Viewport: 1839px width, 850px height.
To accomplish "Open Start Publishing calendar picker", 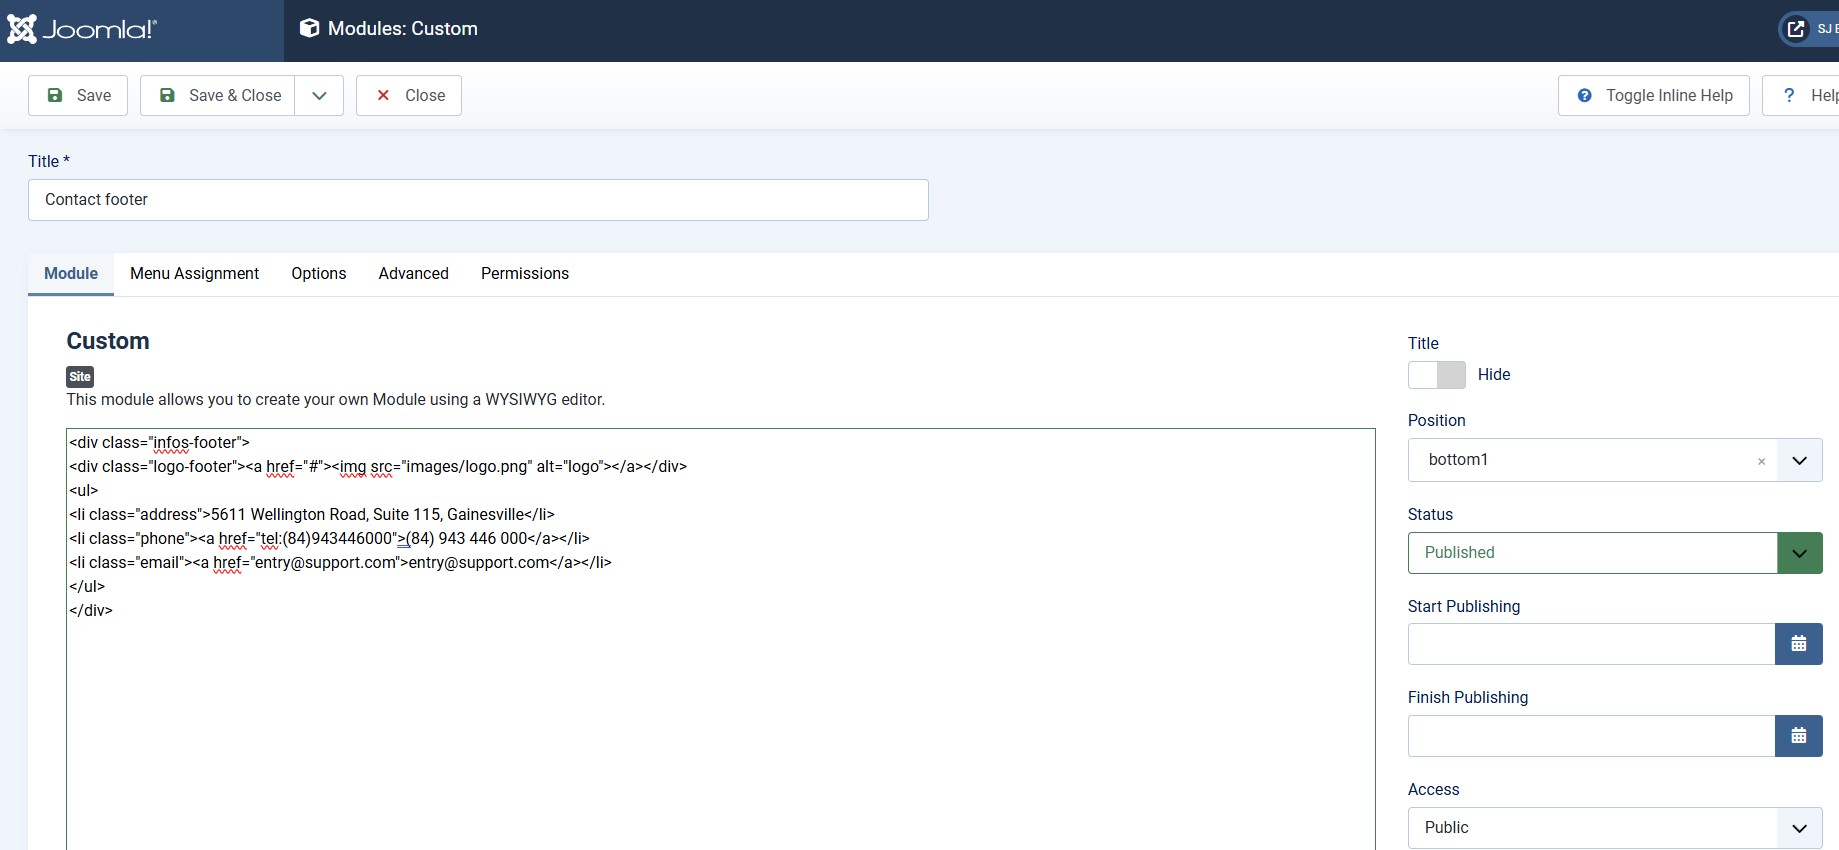I will point(1798,644).
